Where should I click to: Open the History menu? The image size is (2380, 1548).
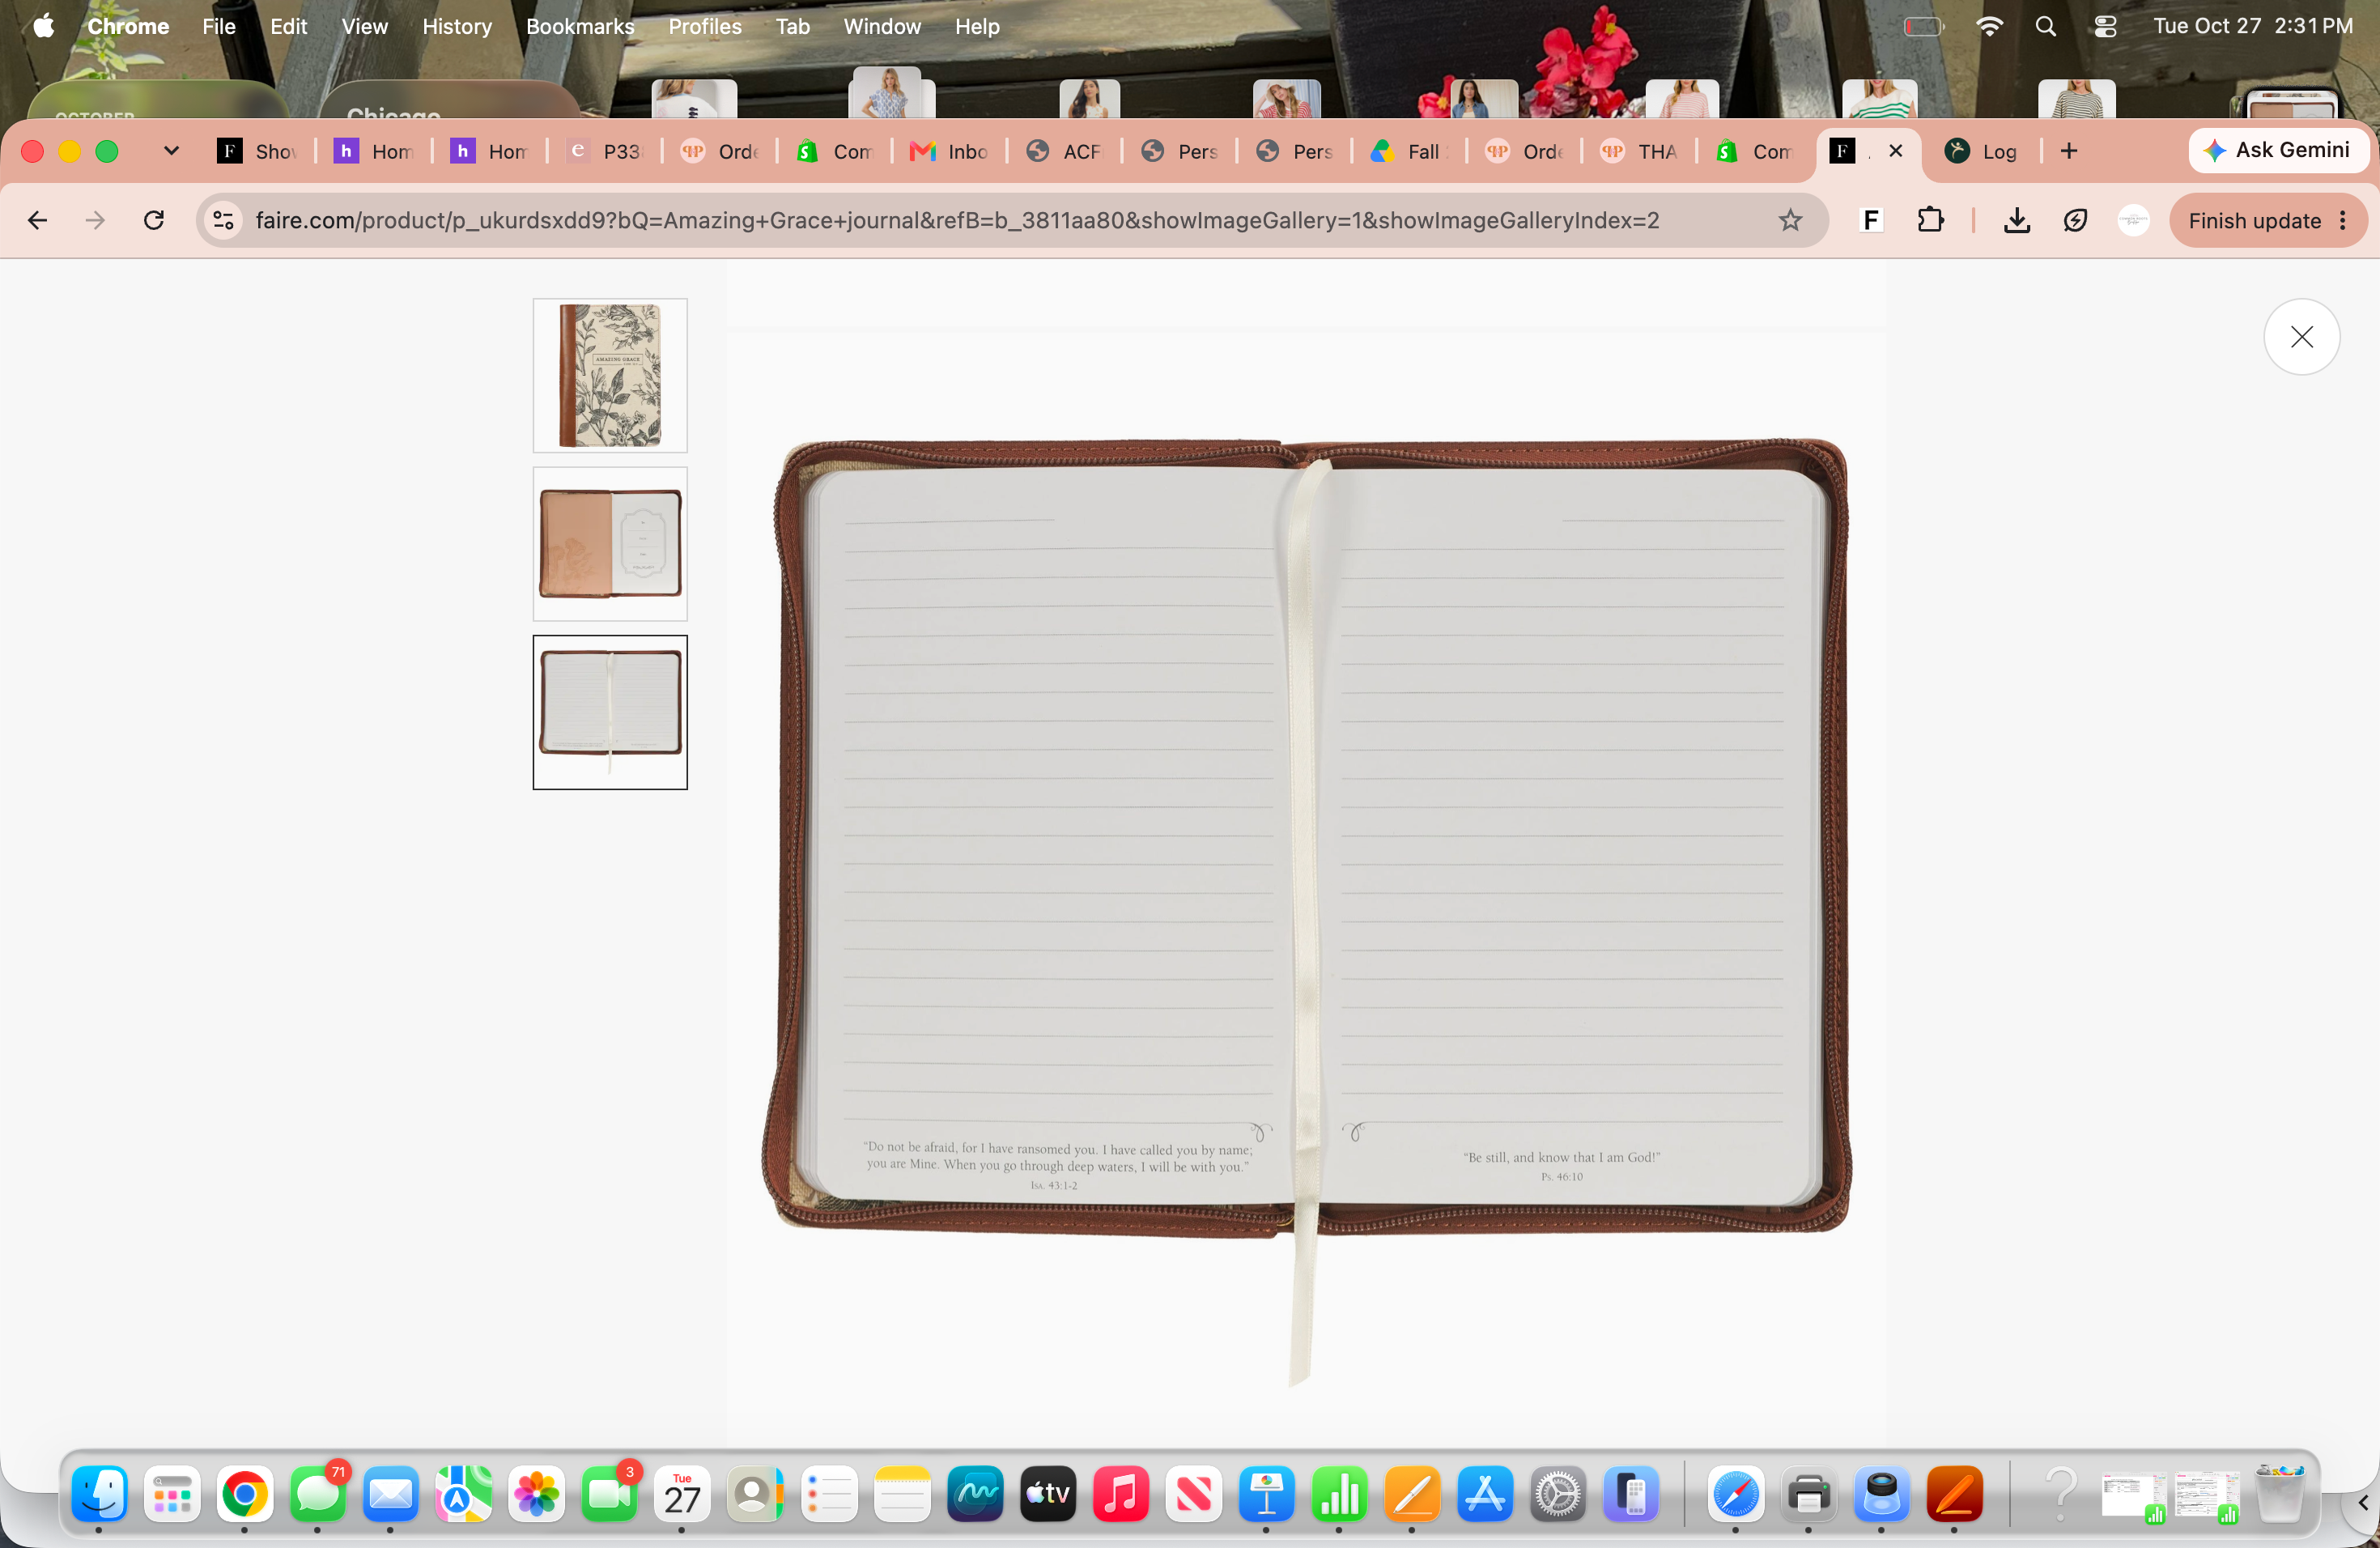457,26
